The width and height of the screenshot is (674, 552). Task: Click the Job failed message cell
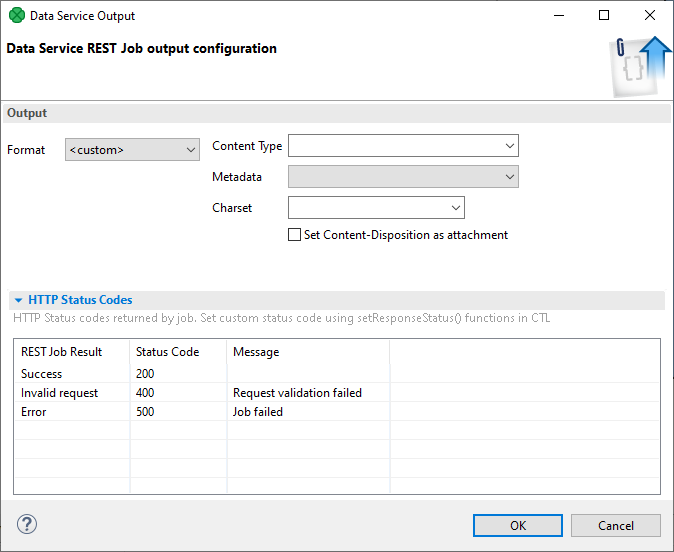258,412
